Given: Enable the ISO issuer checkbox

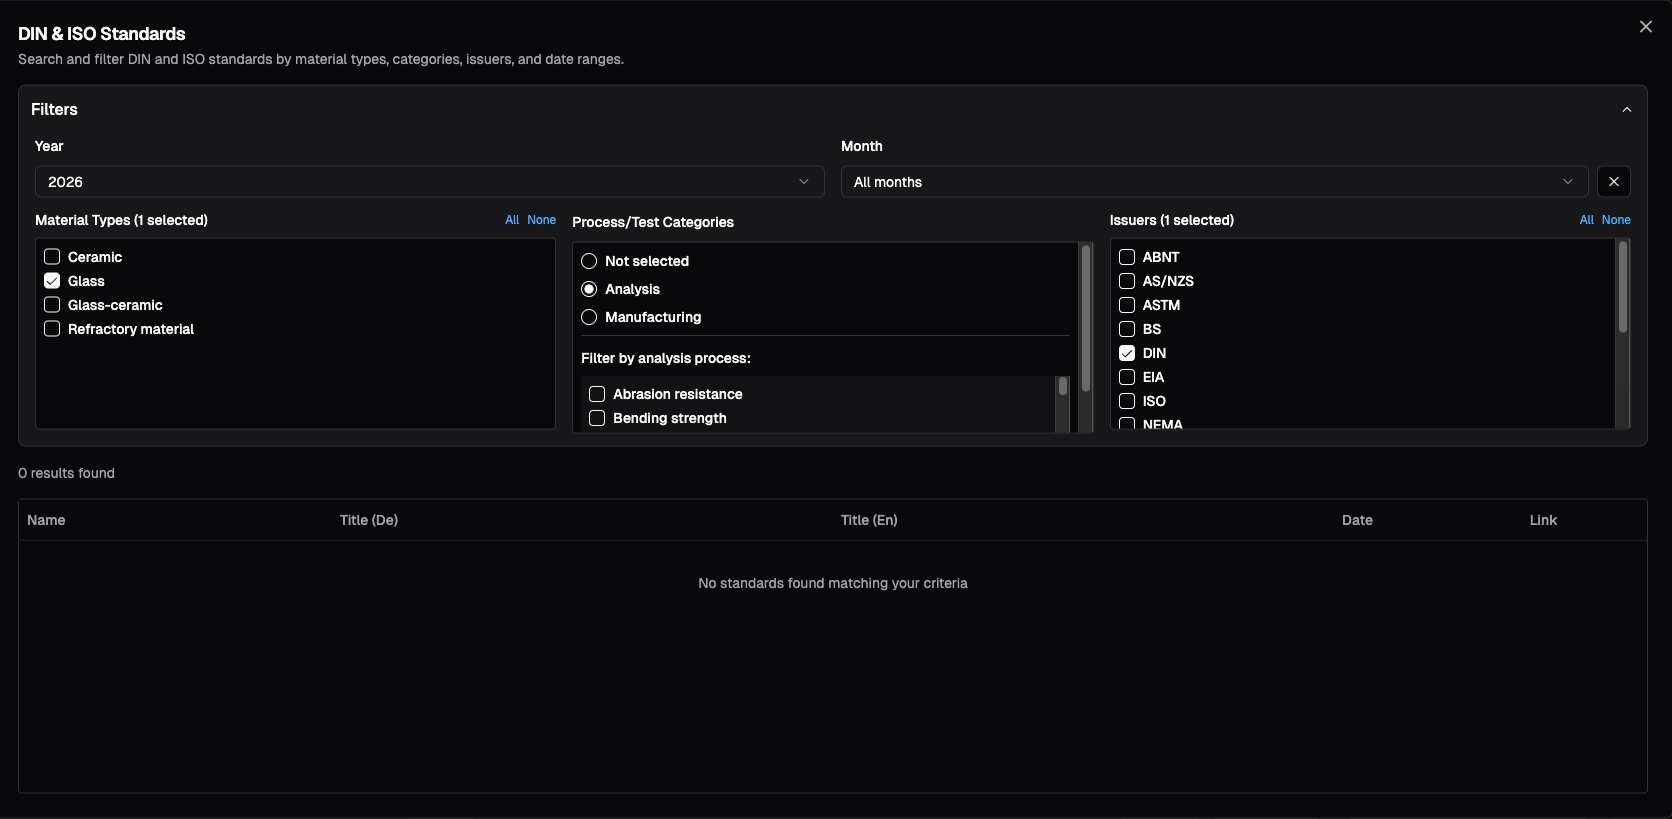Looking at the screenshot, I should point(1127,401).
